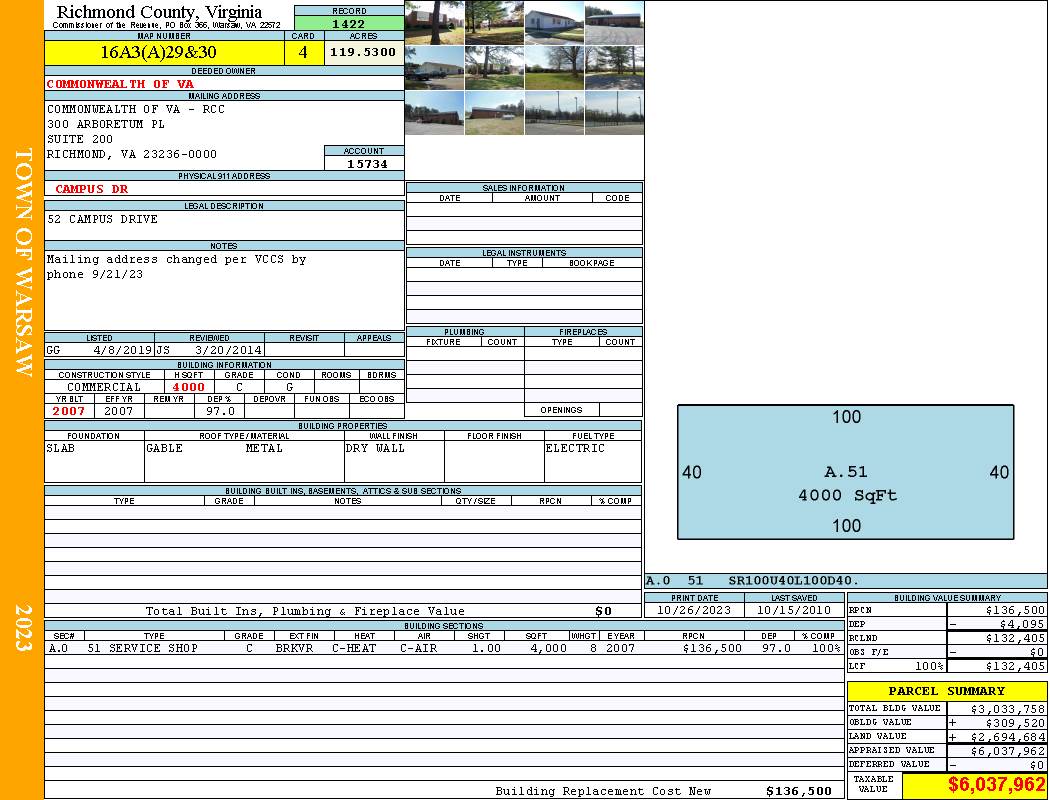Click the red taxable value $6,037,962
This screenshot has width=1050, height=800.
[975, 785]
